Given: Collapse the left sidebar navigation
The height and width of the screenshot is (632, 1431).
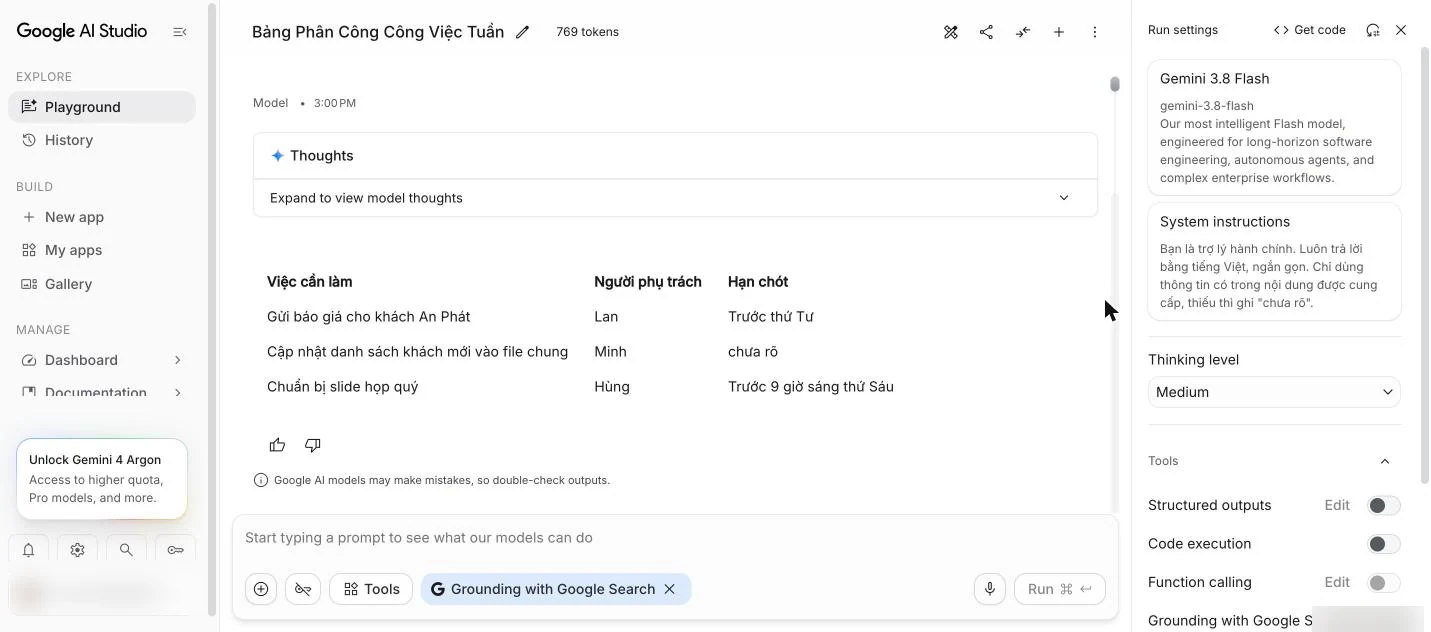Looking at the screenshot, I should coord(180,32).
